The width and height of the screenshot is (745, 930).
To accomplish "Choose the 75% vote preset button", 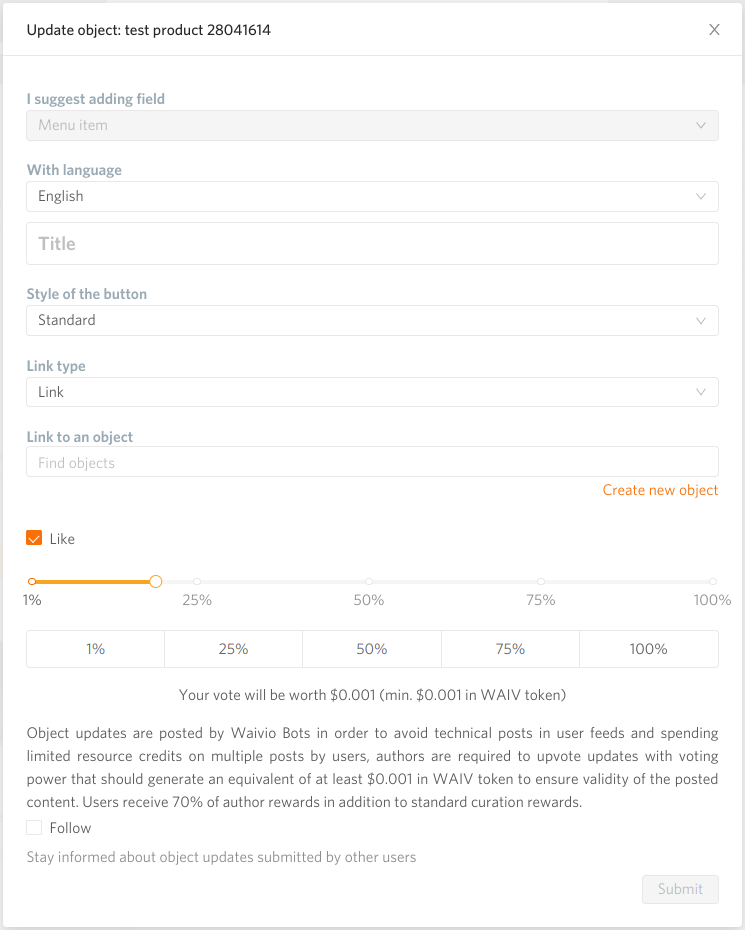I will pyautogui.click(x=510, y=649).
